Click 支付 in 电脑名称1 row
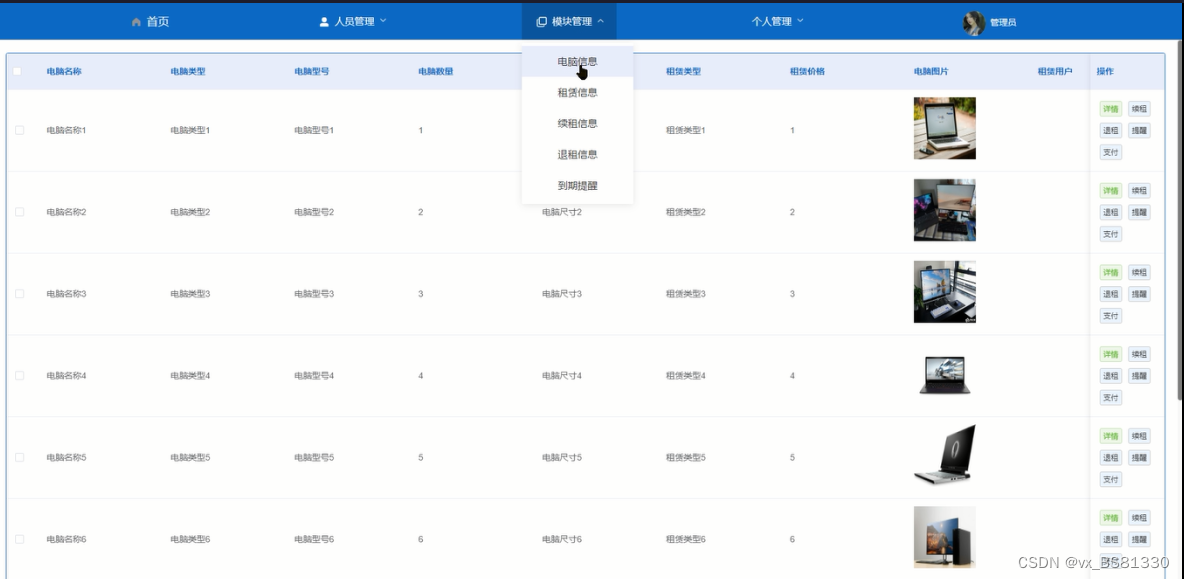Screen dimensions: 1184x579 tap(1111, 152)
